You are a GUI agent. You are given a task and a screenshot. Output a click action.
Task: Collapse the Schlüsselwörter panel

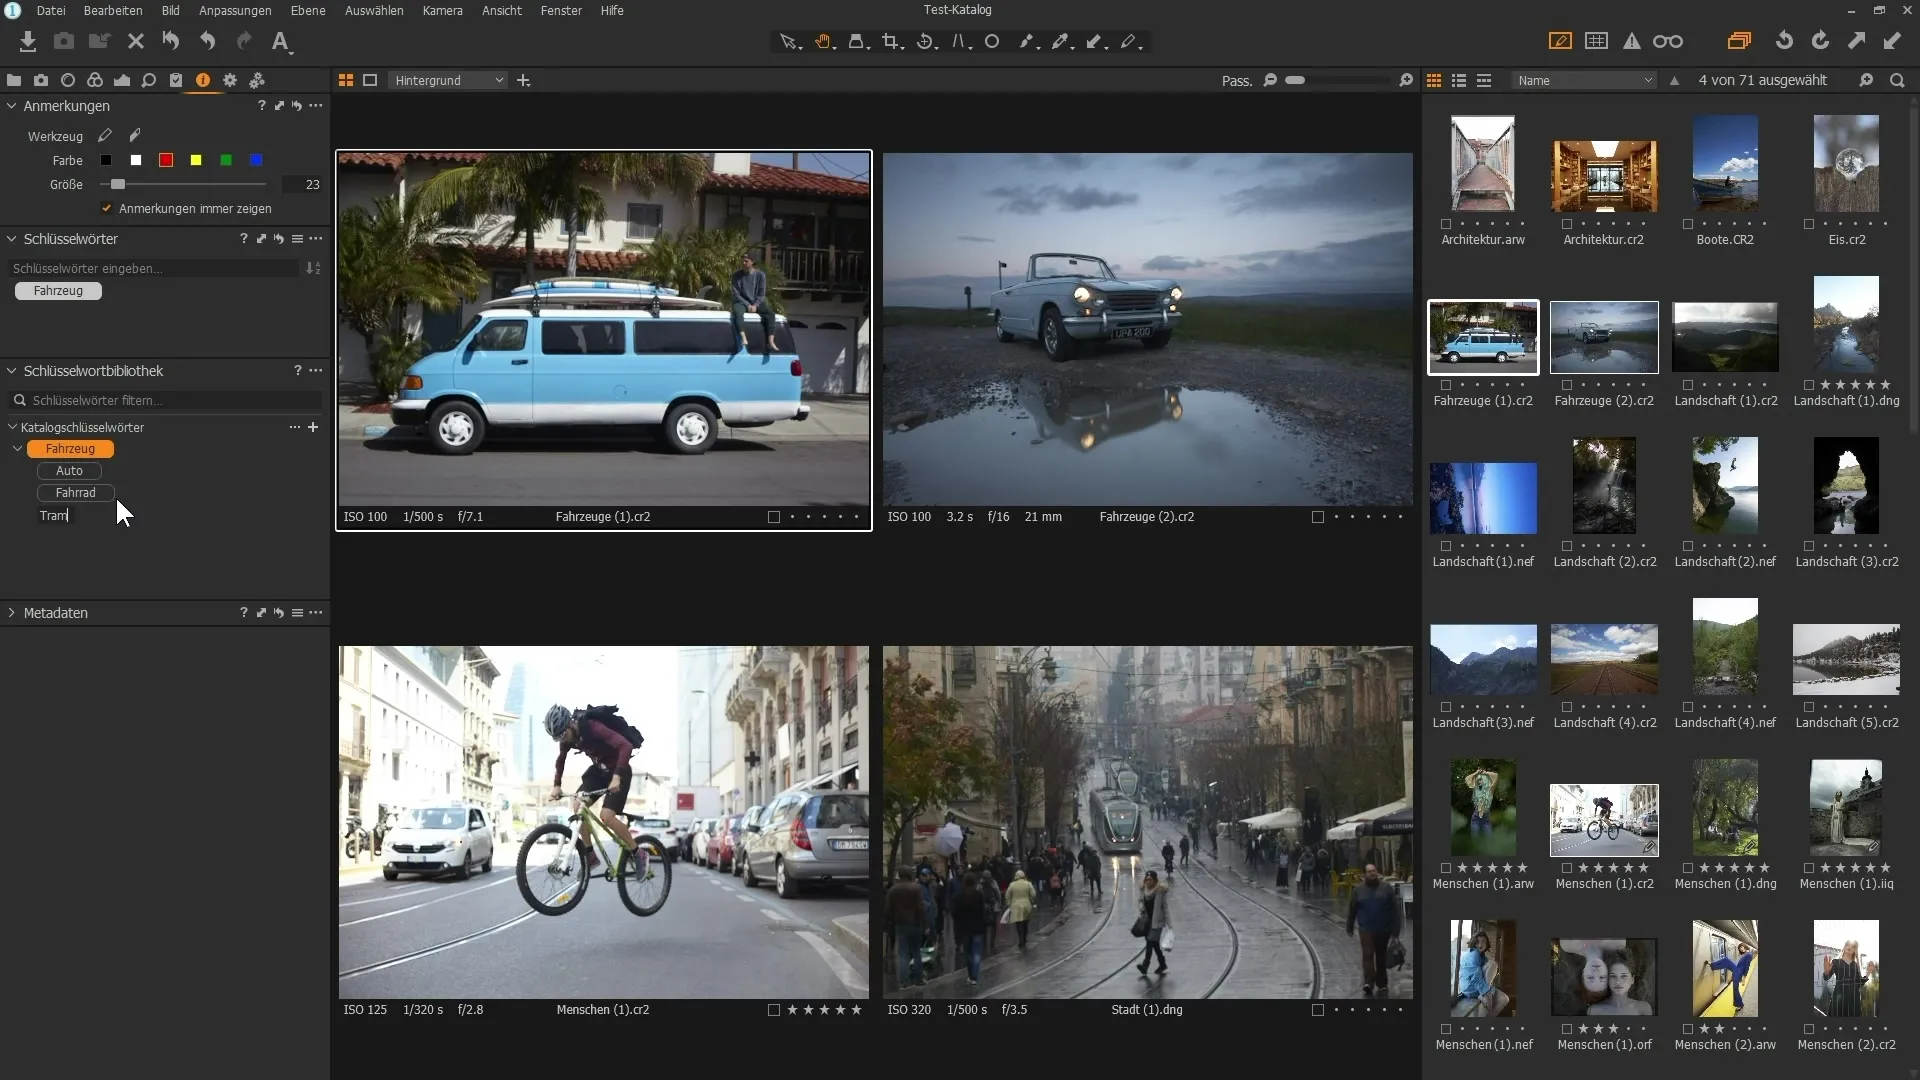pos(12,239)
